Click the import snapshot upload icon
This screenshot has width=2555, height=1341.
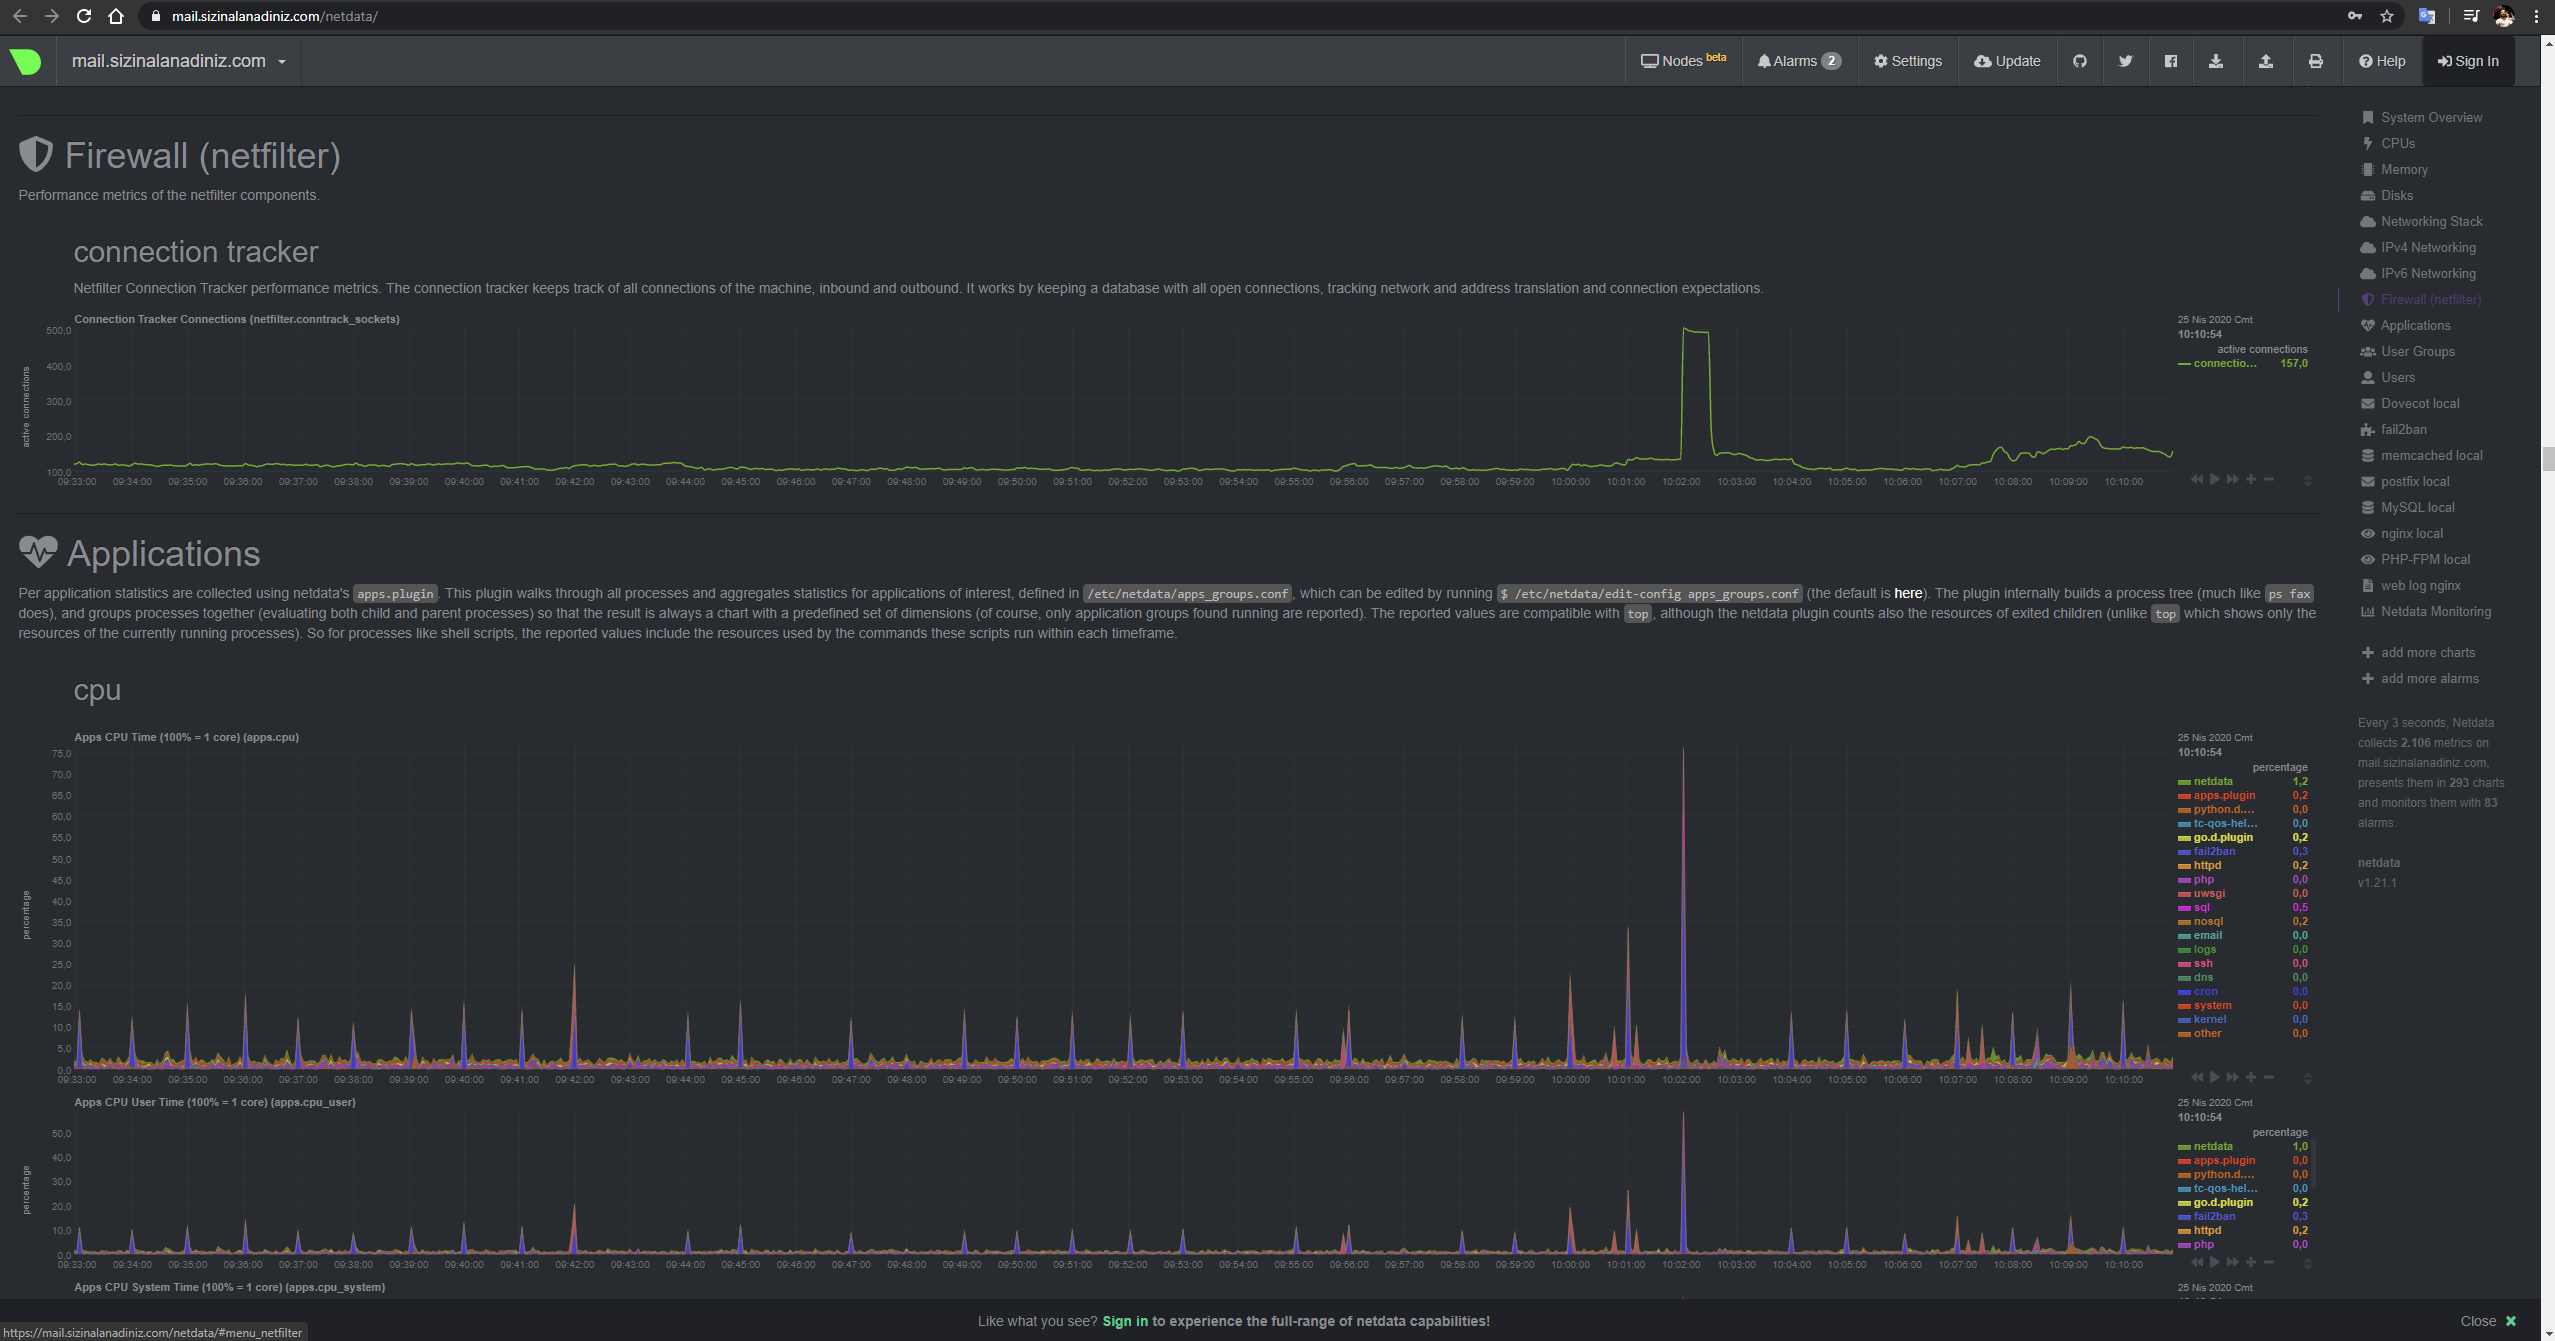(2265, 61)
